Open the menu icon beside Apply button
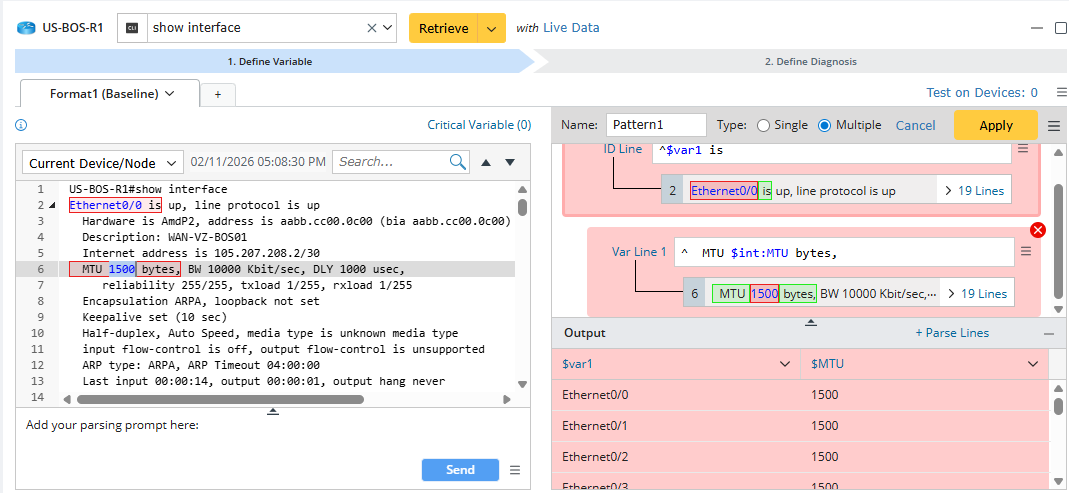 [1054, 126]
